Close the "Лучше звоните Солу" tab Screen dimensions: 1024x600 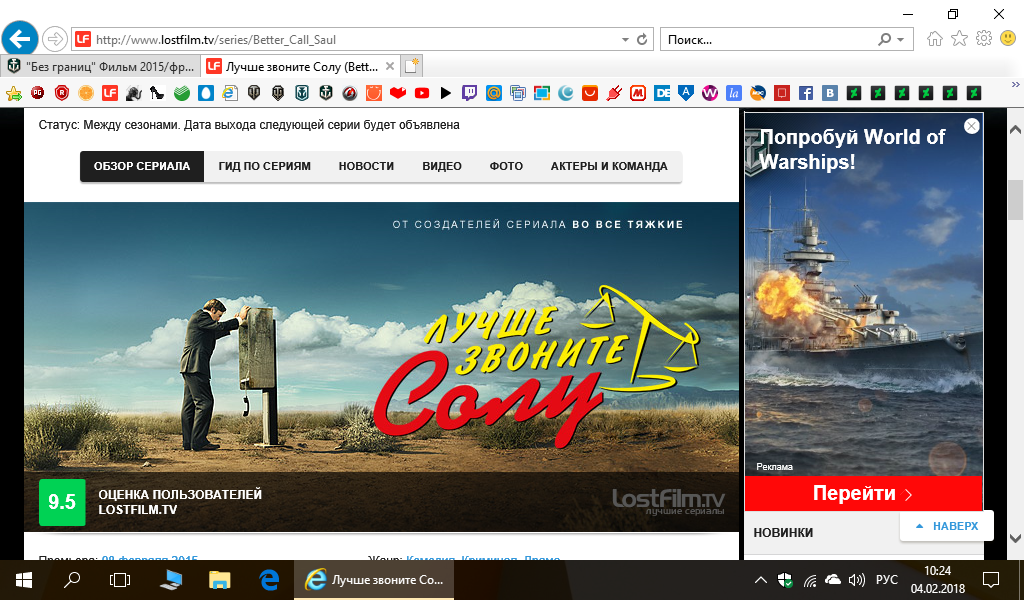tap(390, 66)
